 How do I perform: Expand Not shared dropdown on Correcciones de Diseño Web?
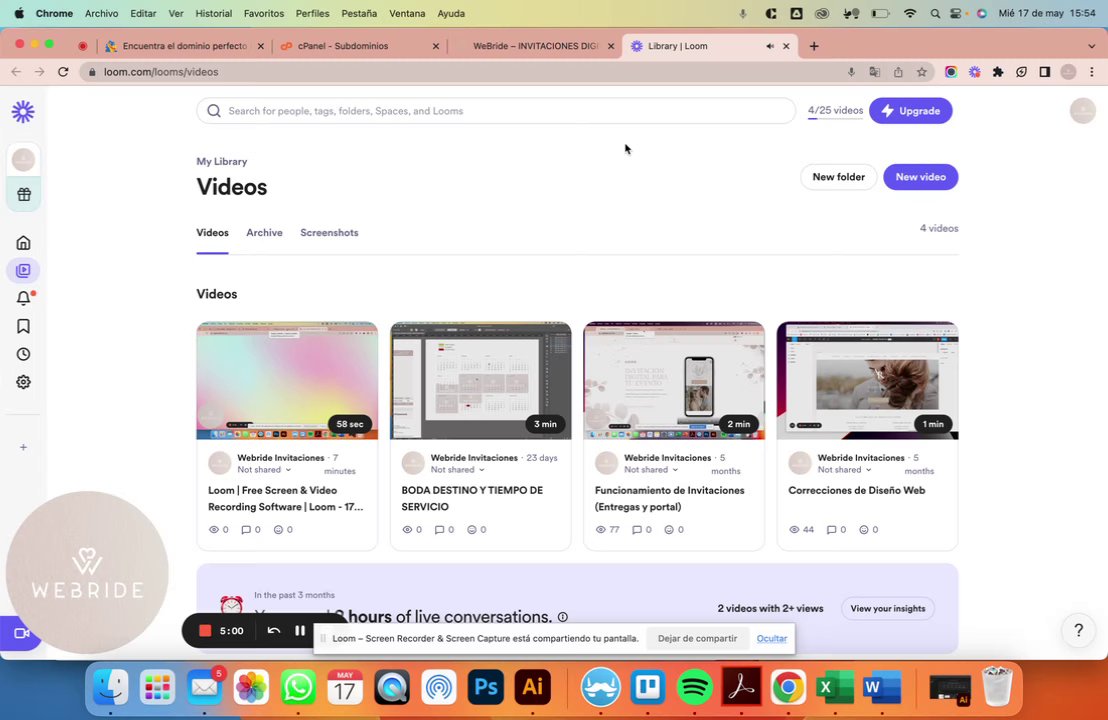click(x=844, y=470)
